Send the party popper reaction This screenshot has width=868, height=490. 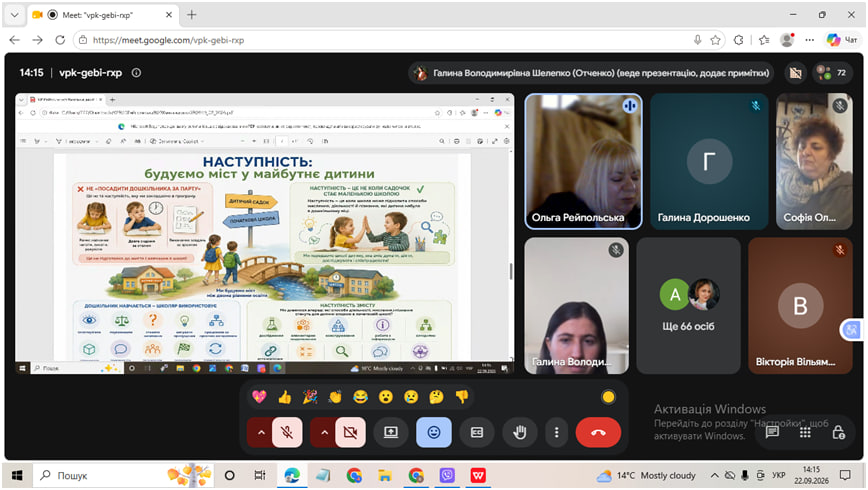pyautogui.click(x=310, y=396)
